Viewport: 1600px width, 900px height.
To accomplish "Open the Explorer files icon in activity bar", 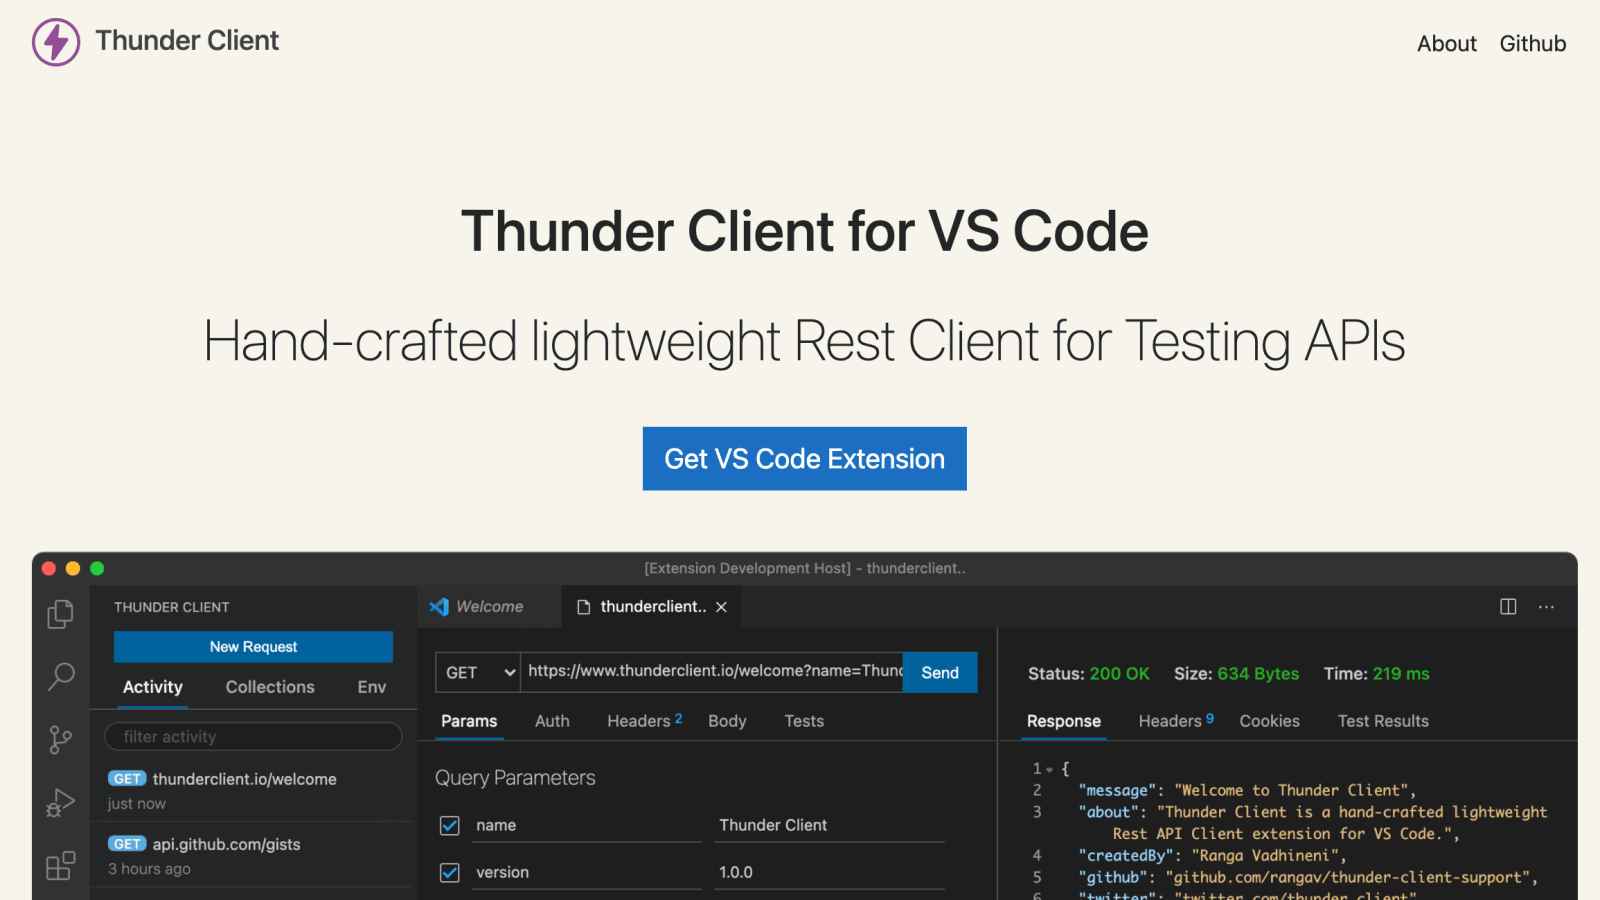I will coord(60,614).
